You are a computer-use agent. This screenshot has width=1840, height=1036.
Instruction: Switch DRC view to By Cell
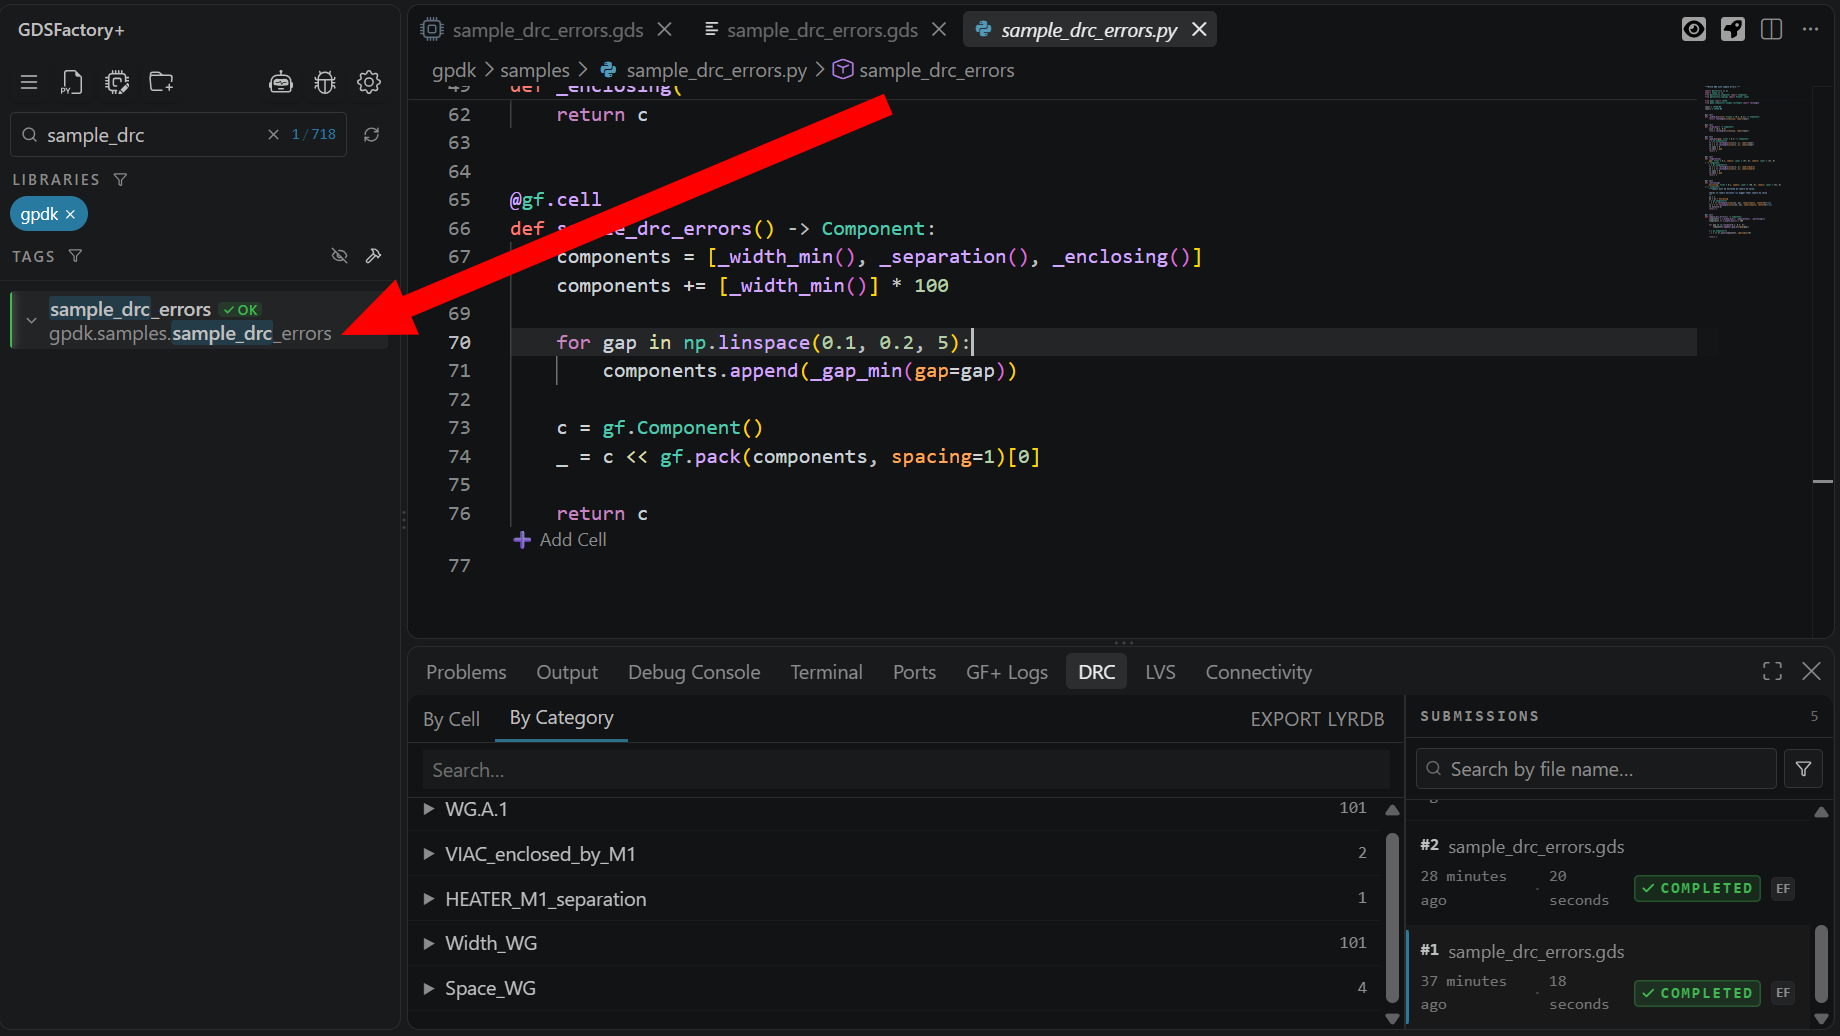[x=451, y=719]
